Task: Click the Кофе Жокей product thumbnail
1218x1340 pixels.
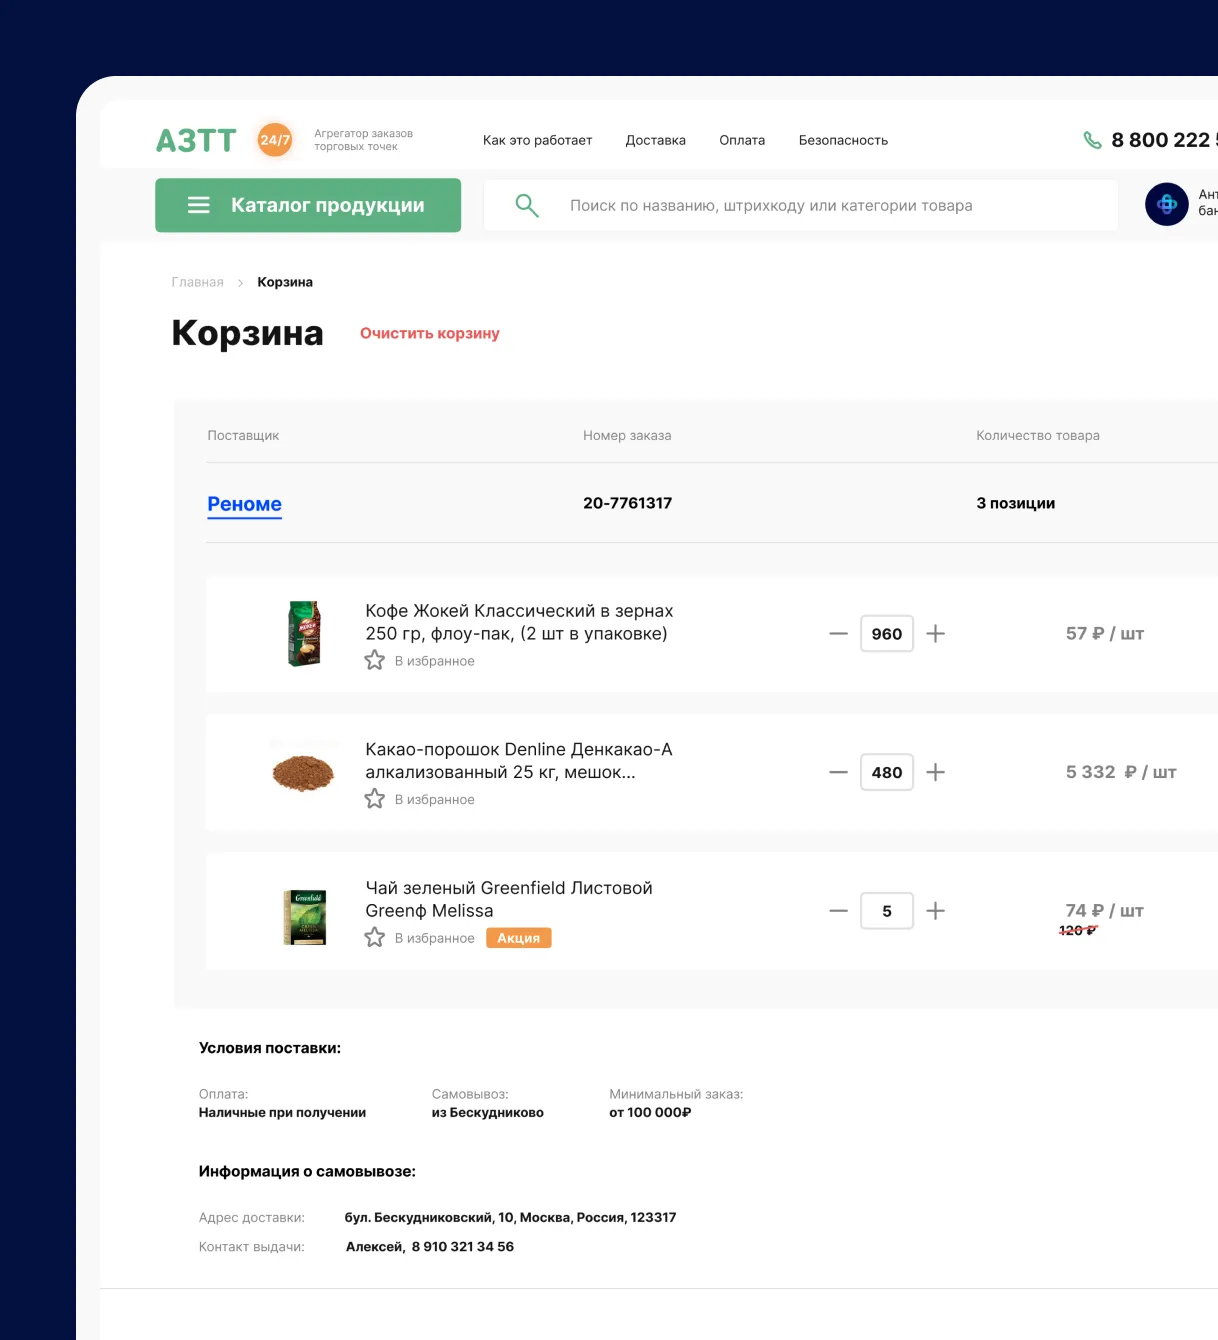Action: (x=304, y=634)
